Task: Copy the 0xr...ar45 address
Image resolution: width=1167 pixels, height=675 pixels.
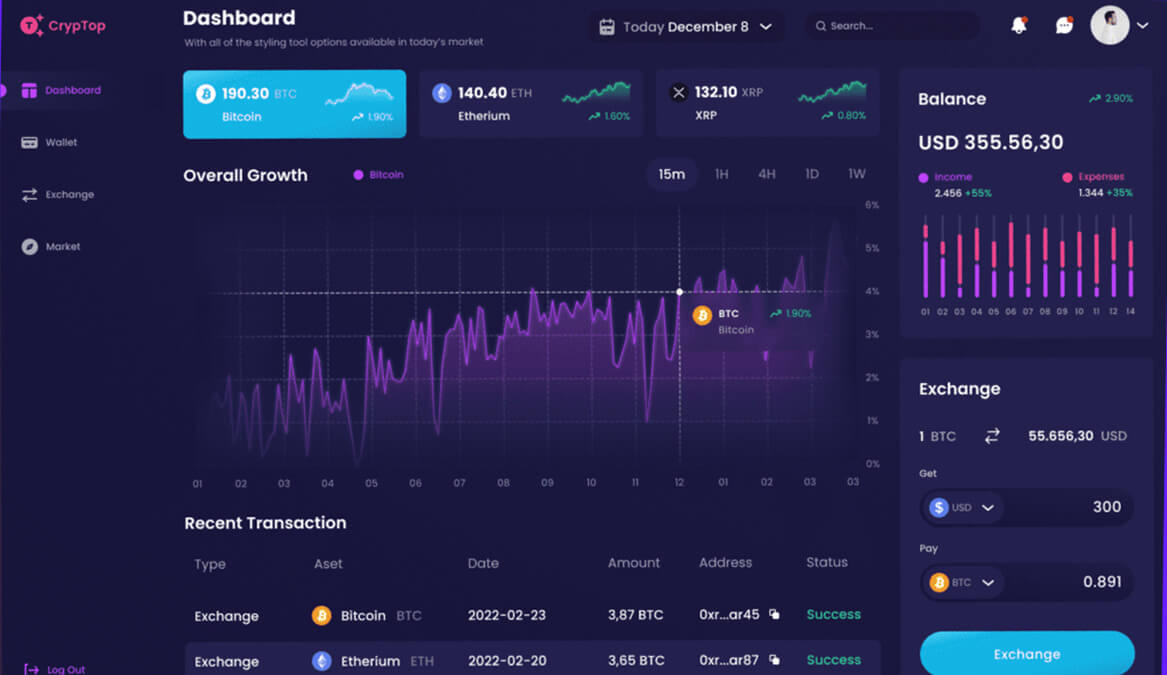Action: (x=774, y=615)
